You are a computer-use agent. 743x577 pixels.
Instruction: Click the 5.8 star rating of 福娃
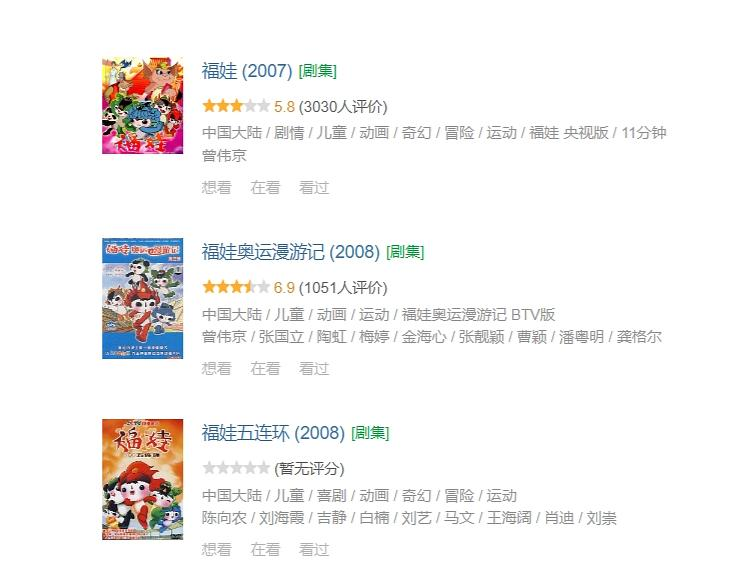pos(236,106)
